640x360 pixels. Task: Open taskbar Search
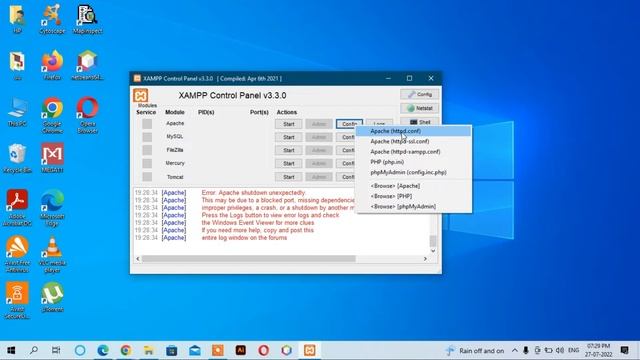(x=34, y=350)
